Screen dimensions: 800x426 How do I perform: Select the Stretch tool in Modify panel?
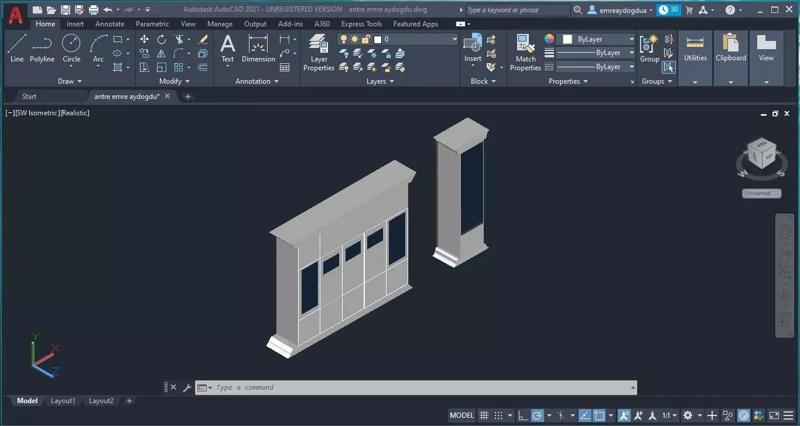(144, 67)
